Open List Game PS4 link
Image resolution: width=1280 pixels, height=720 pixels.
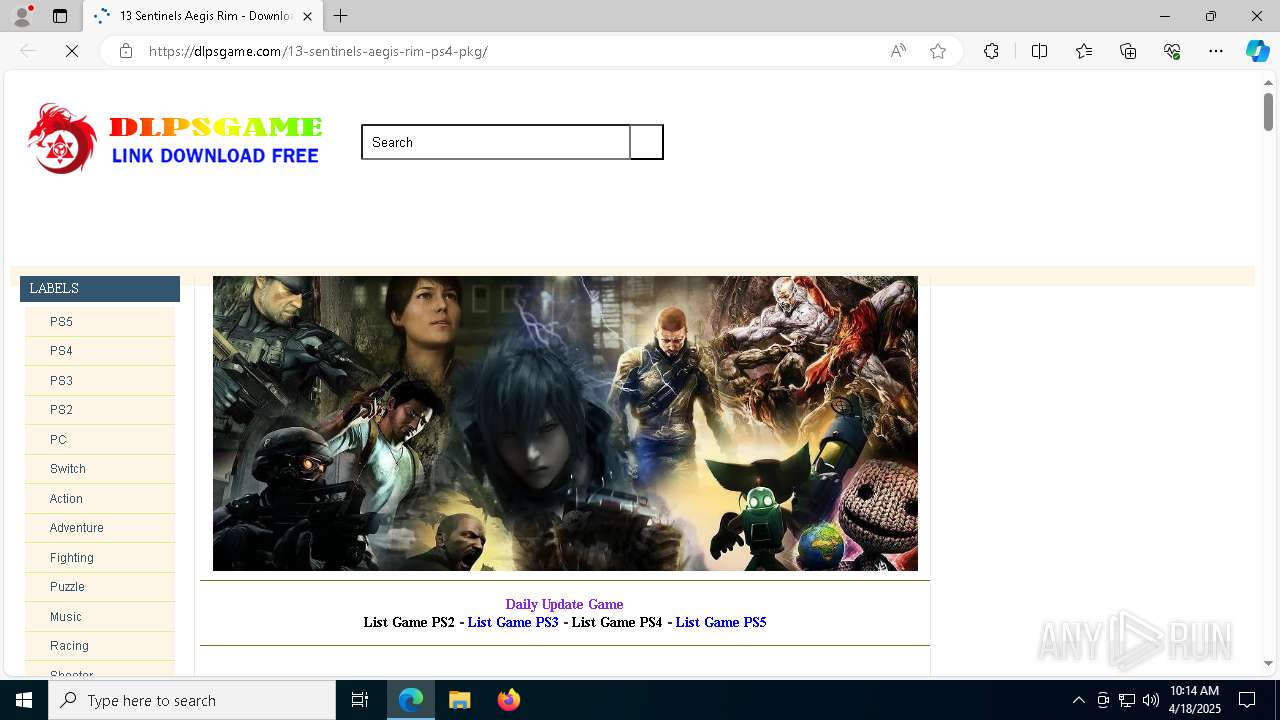[617, 622]
